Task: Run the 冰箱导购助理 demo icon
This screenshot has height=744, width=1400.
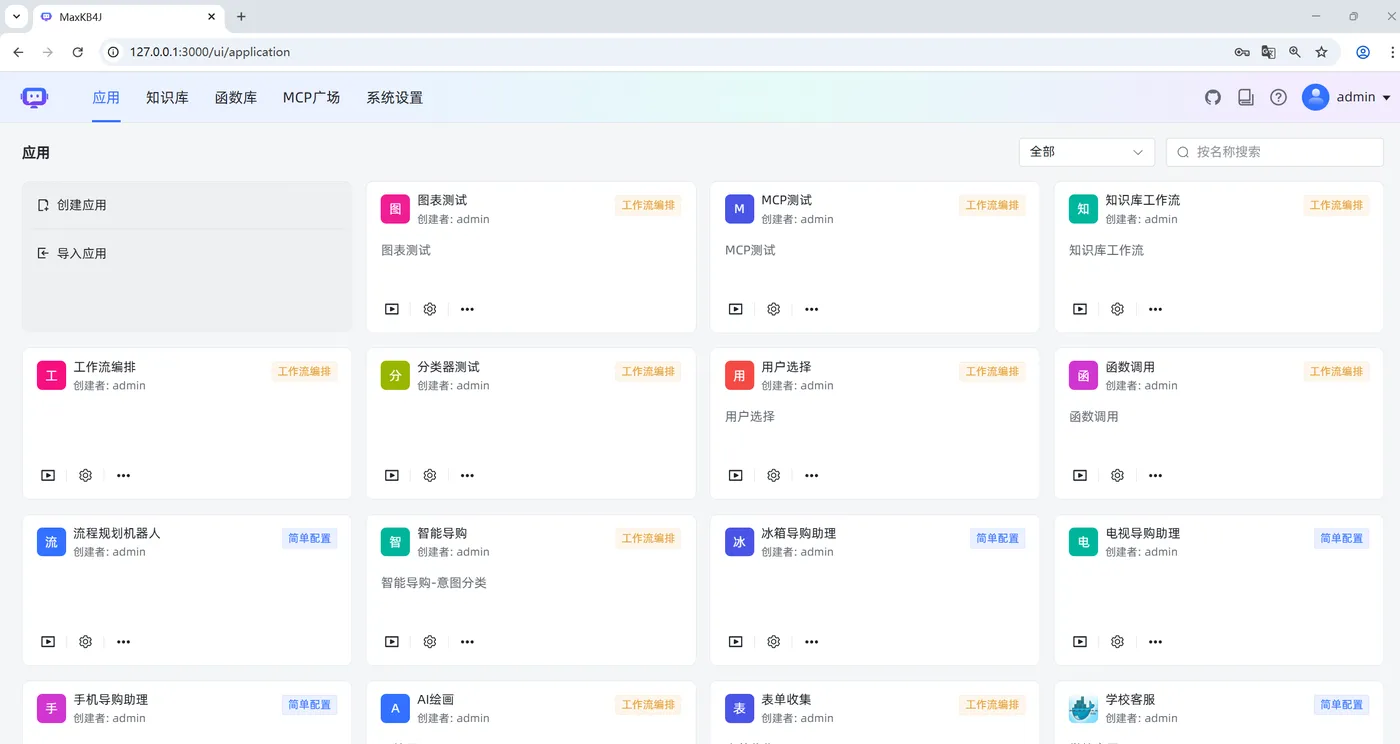Action: click(x=736, y=642)
